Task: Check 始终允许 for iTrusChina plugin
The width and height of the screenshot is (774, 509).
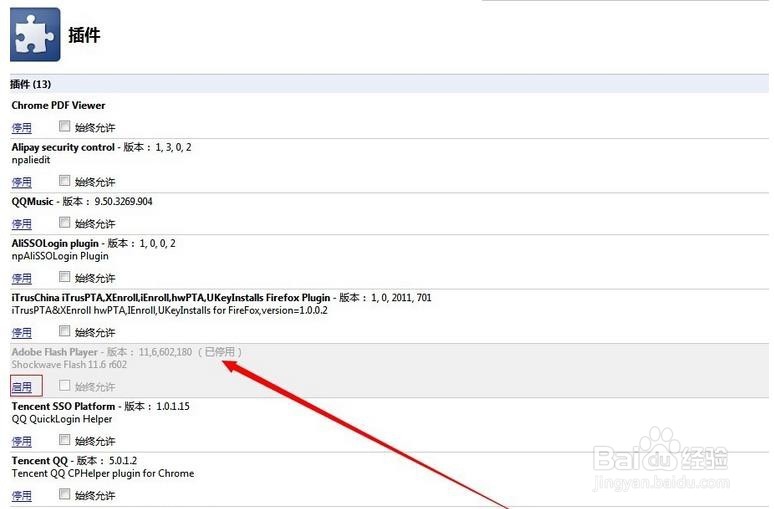Action: 65,331
